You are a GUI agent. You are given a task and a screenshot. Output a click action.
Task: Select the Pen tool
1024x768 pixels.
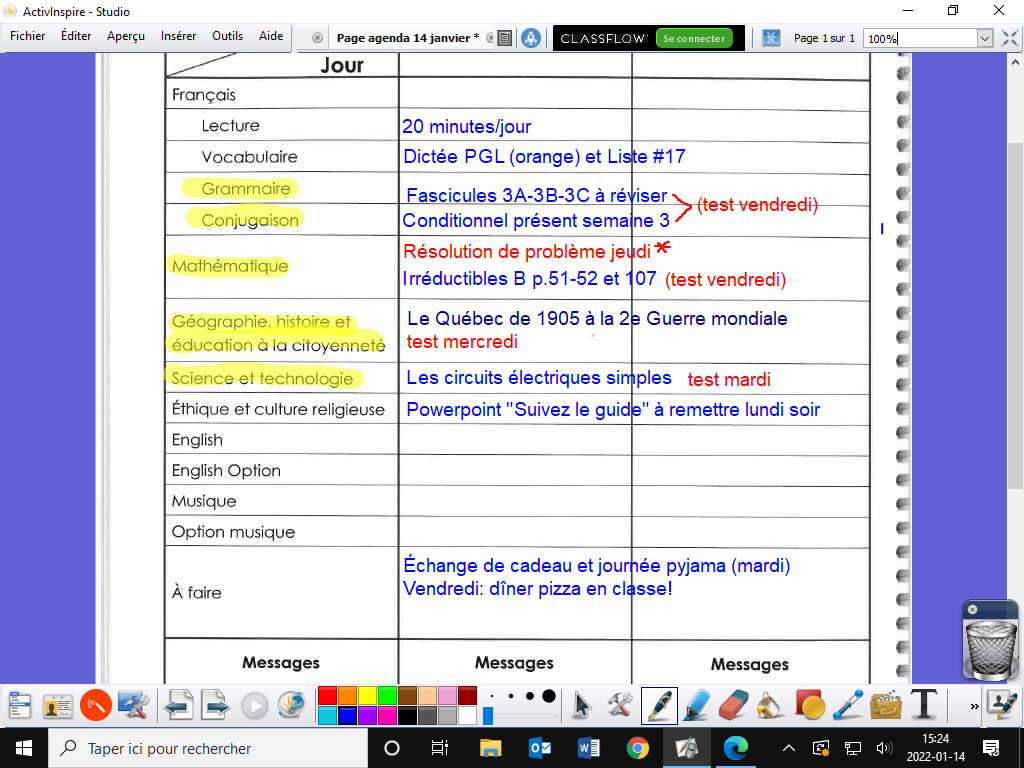point(659,705)
